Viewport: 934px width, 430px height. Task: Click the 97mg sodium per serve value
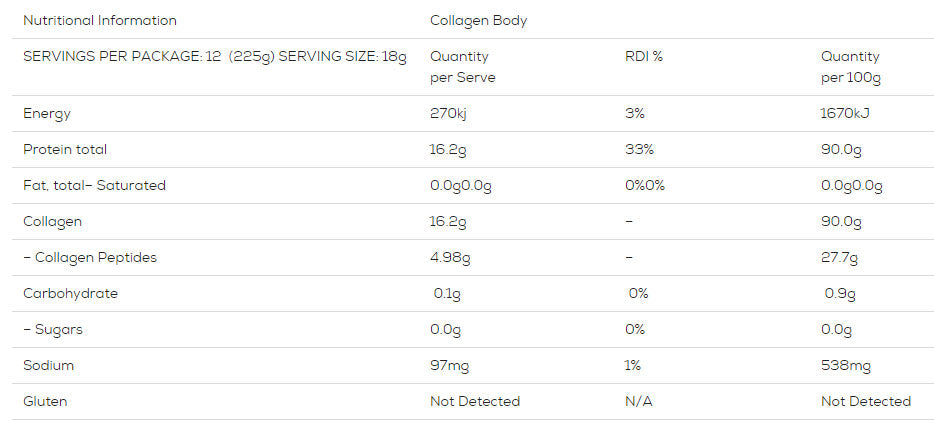(450, 366)
